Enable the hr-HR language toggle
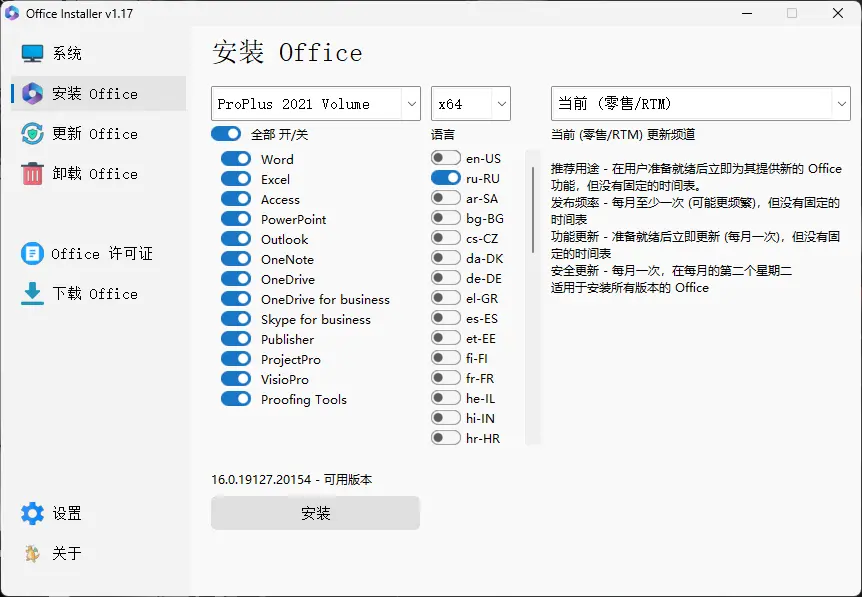 point(446,438)
